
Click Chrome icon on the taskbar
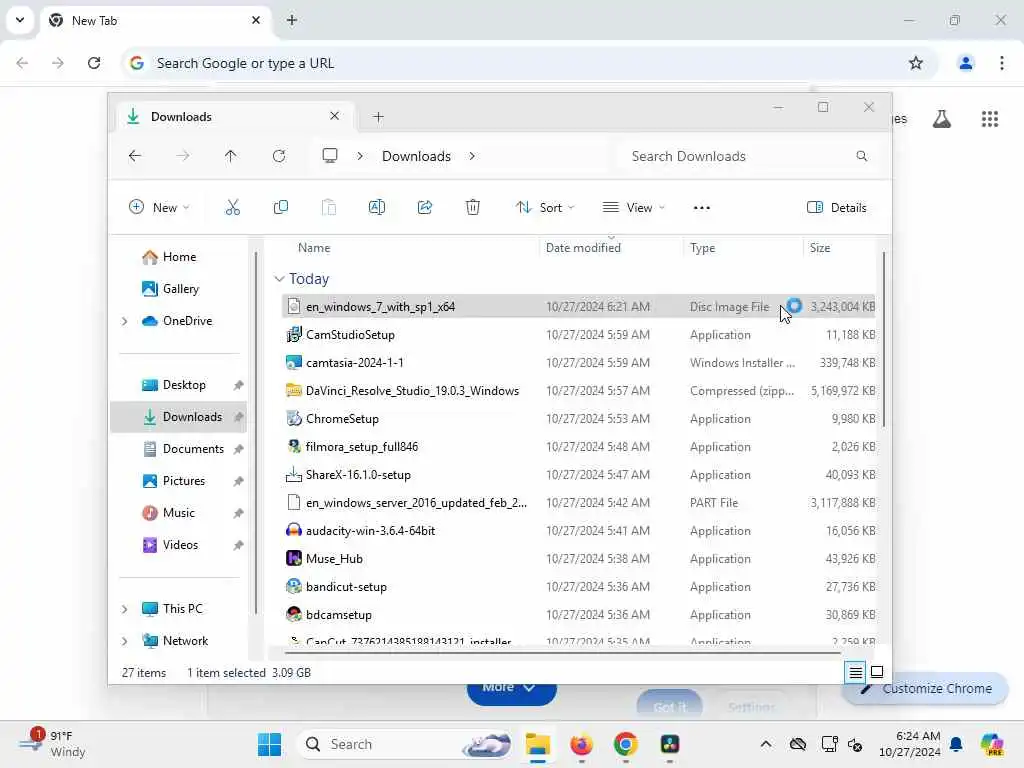point(626,744)
